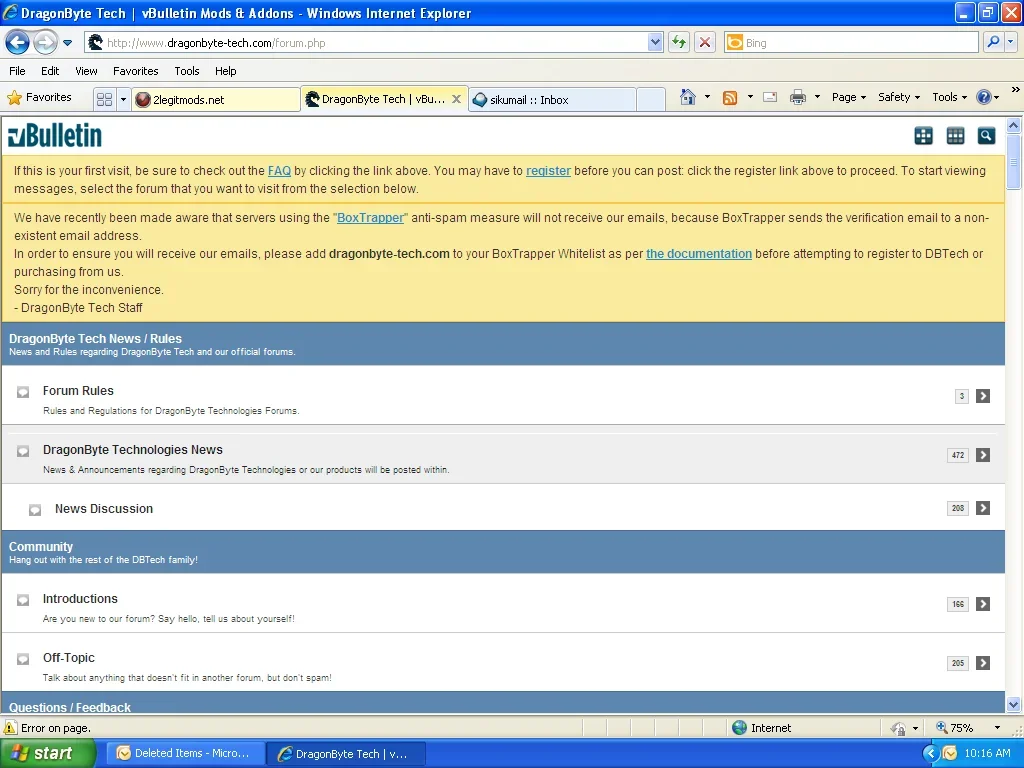Expand the address bar history dropdown

(655, 43)
